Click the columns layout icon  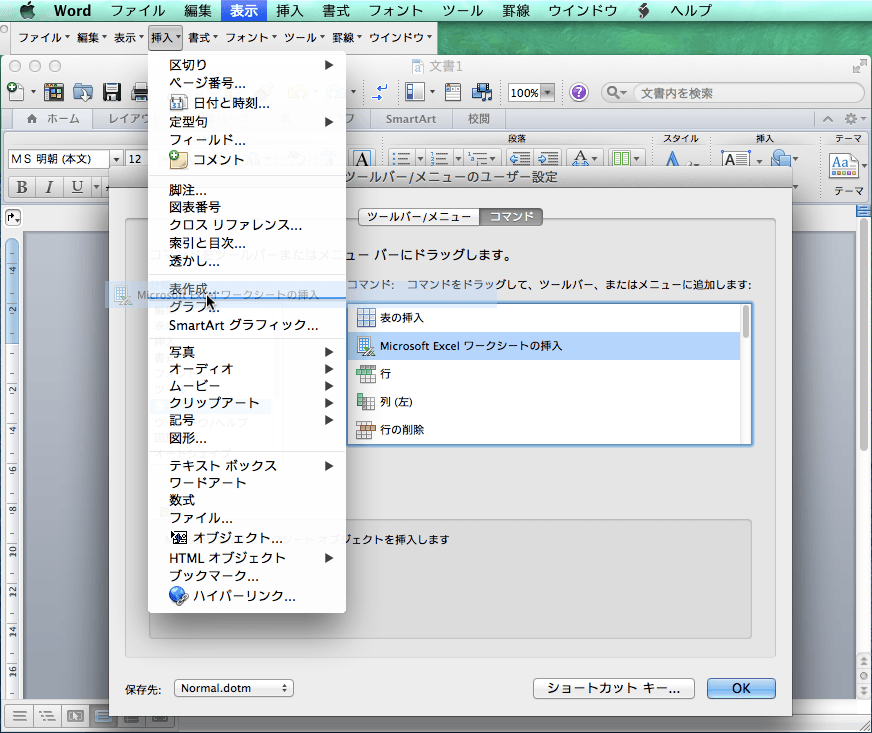[621, 159]
